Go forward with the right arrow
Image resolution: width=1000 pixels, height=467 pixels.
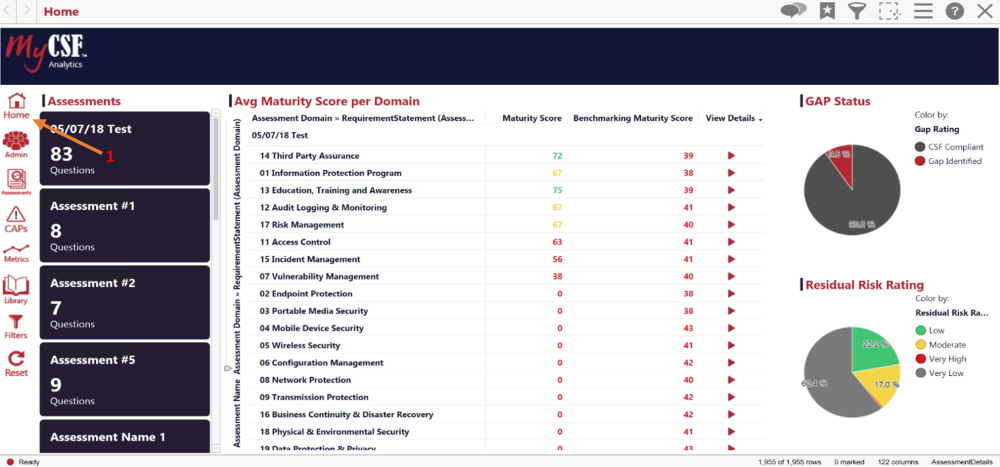(27, 11)
